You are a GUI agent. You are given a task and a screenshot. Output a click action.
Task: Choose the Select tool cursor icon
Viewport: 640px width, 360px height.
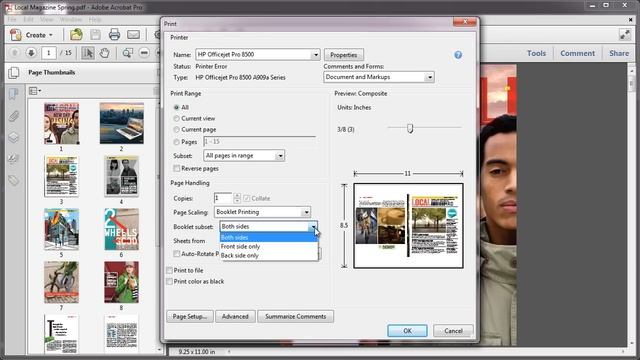88,53
